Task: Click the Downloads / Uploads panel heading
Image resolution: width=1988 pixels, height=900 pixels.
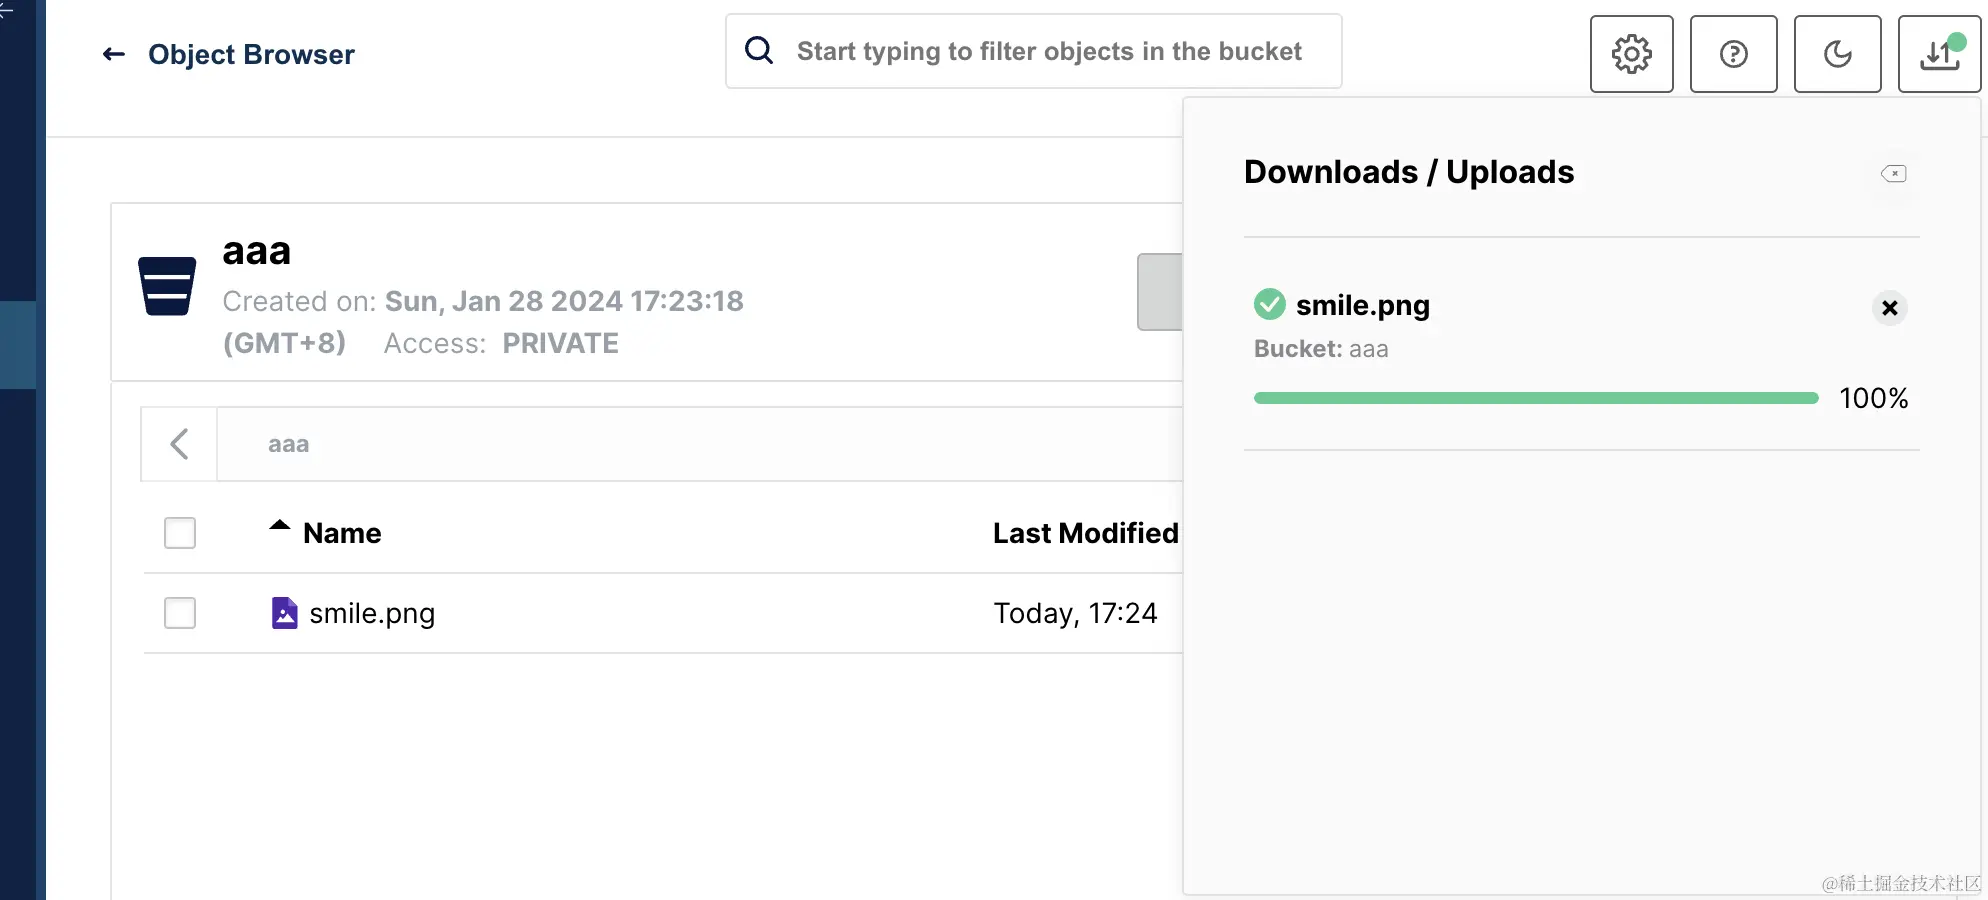Action: [x=1409, y=172]
